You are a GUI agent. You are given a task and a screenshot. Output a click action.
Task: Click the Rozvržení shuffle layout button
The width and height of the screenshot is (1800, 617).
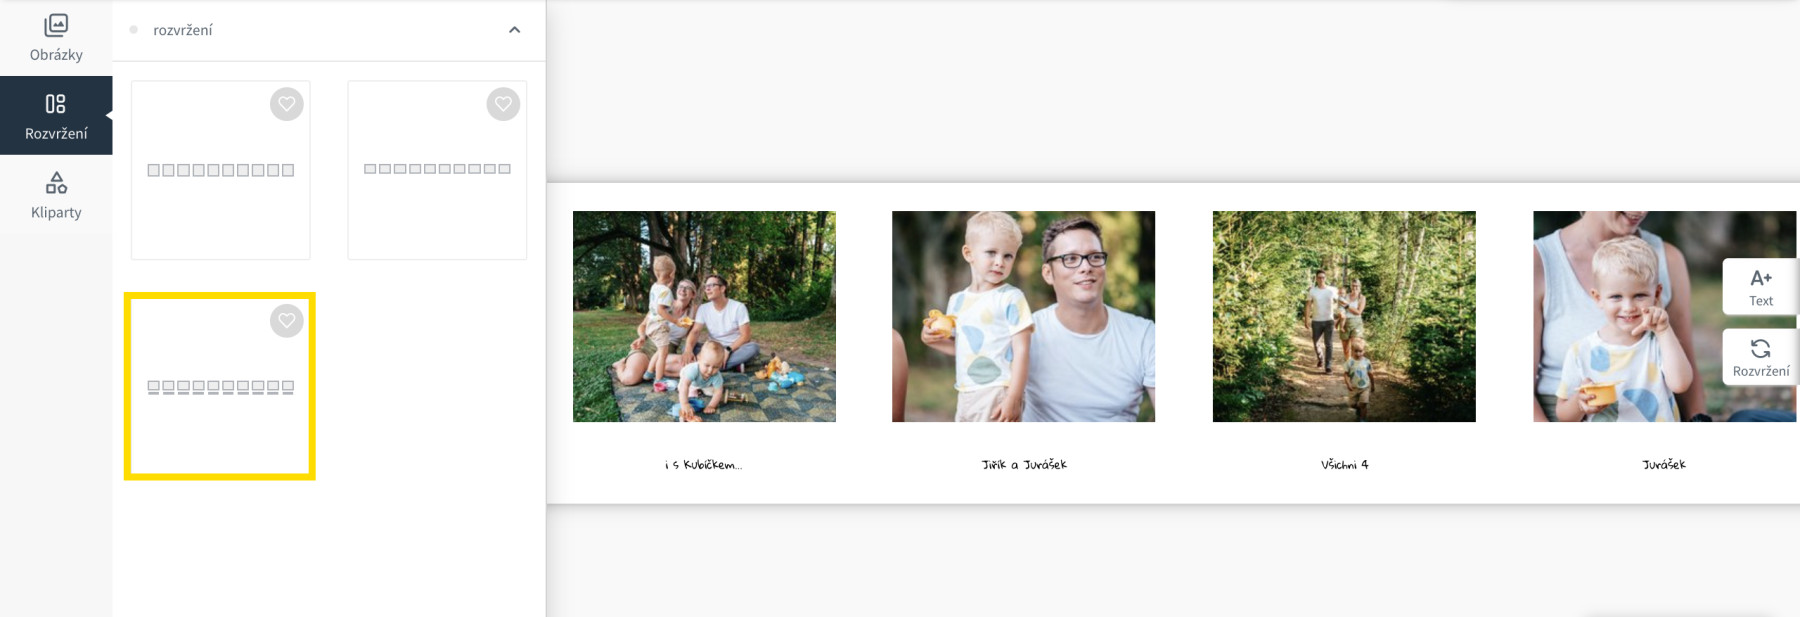point(1760,357)
